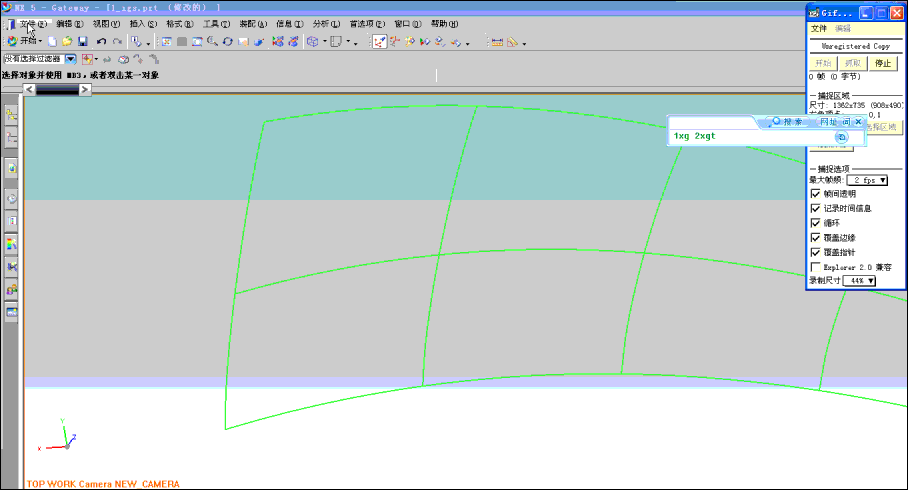The image size is (908, 490).
Task: Open the 44% record size dropdown
Action: (859, 280)
